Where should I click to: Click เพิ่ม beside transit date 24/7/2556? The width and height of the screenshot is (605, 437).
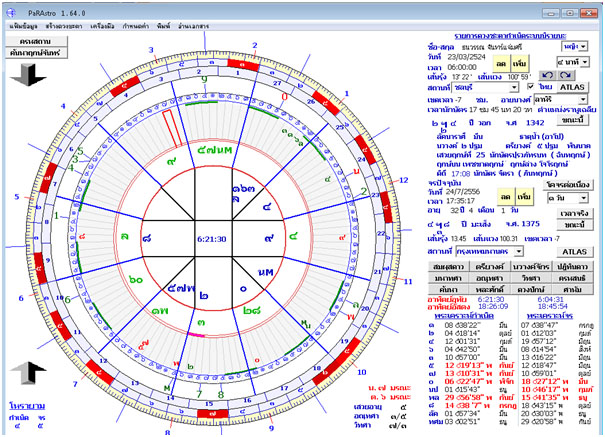(x=524, y=196)
